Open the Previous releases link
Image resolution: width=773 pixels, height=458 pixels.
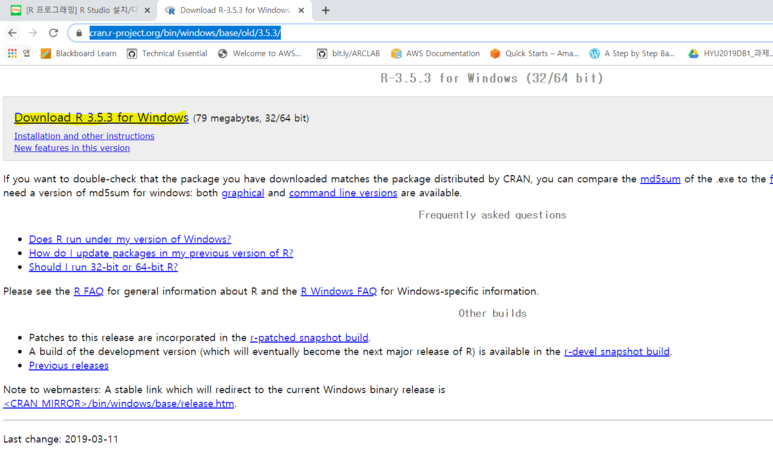click(69, 365)
